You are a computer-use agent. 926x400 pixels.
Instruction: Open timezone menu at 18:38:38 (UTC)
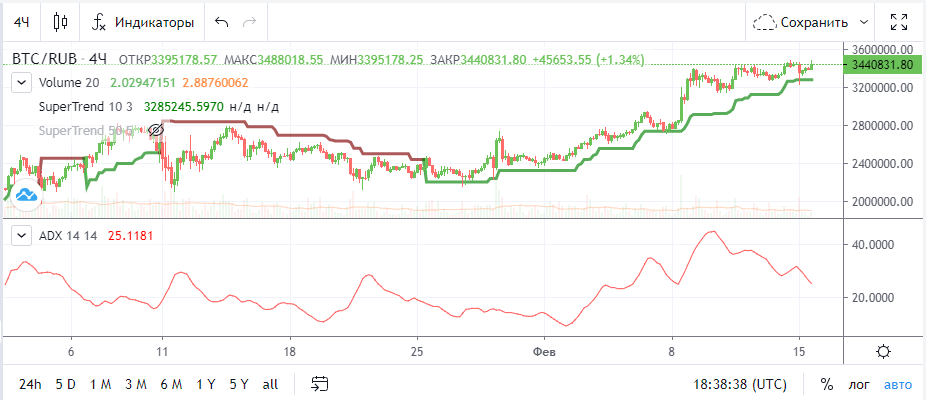(x=740, y=385)
